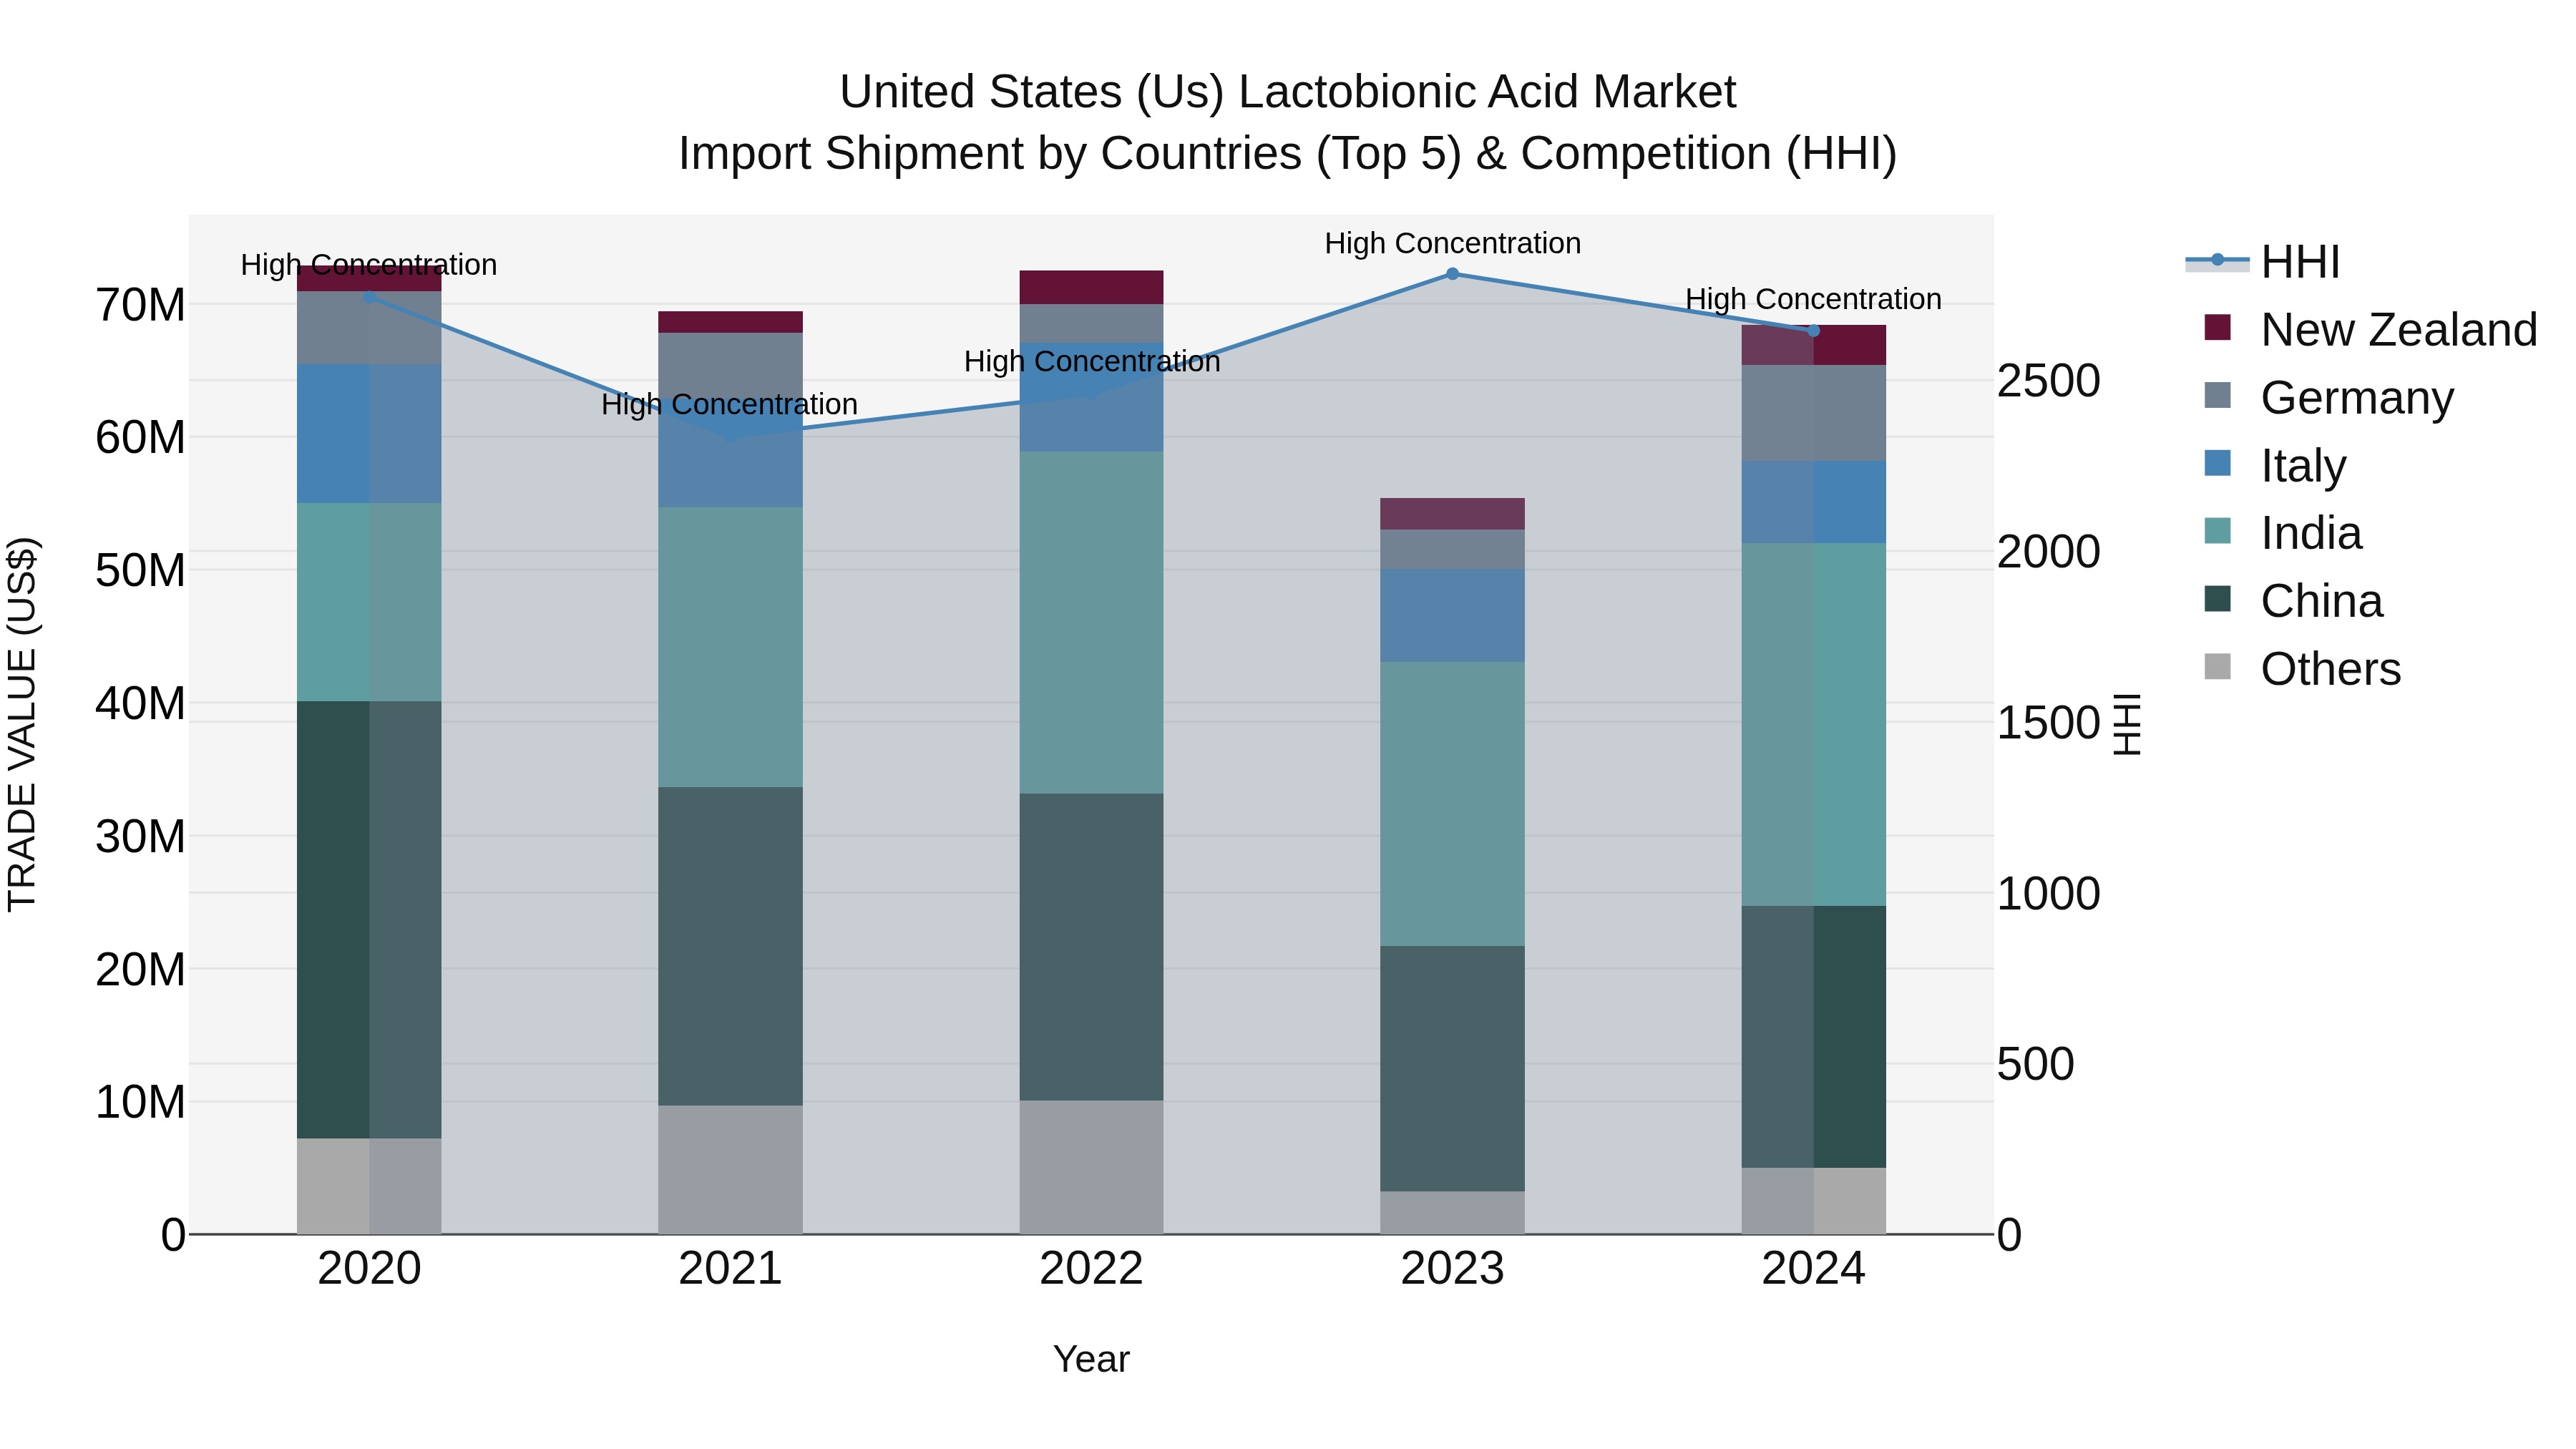Click the 1000 HHI axis tick label
This screenshot has height=1449, width=2576.
pos(2049,894)
